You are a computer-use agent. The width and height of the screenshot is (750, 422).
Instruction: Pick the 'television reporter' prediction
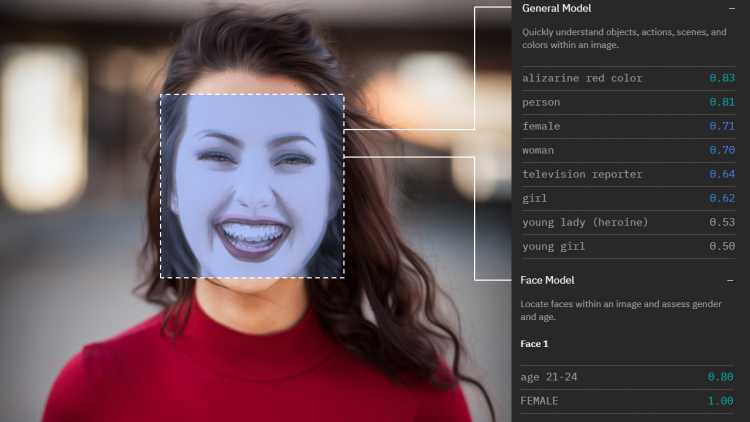click(x=582, y=174)
